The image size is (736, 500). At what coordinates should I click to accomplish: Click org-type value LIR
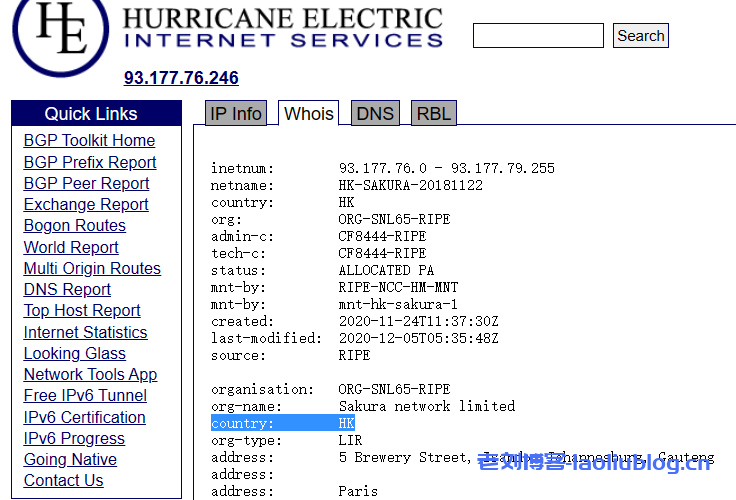coord(350,440)
